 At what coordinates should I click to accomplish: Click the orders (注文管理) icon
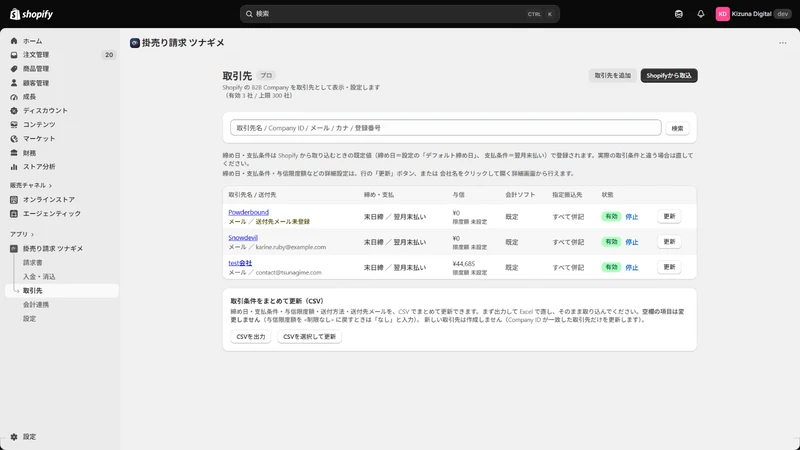tap(14, 55)
